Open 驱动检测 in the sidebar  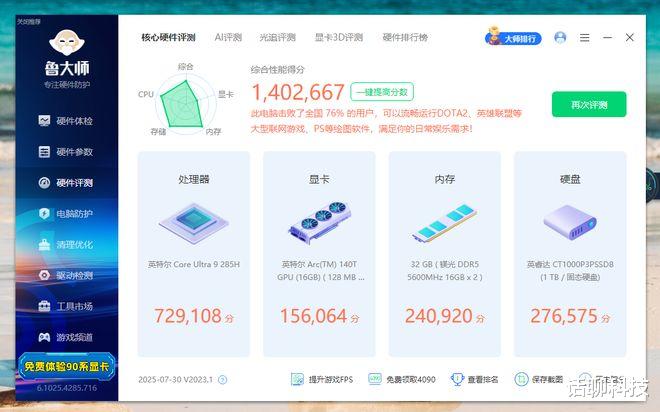click(66, 275)
